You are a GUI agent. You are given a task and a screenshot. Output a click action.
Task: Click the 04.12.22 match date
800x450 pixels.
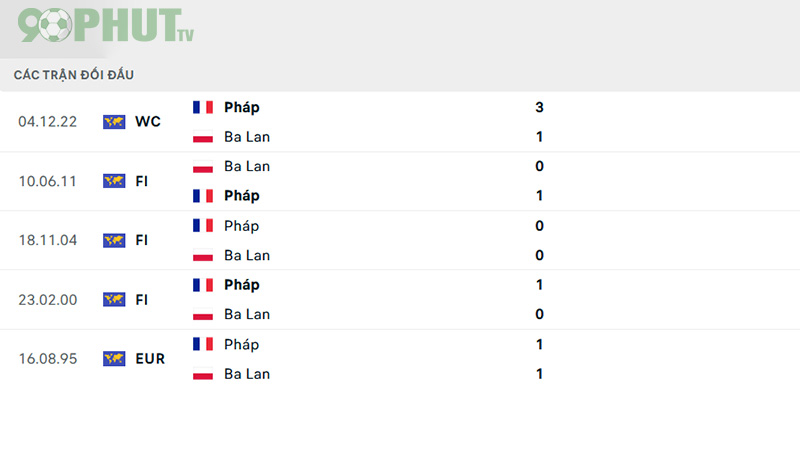47,121
